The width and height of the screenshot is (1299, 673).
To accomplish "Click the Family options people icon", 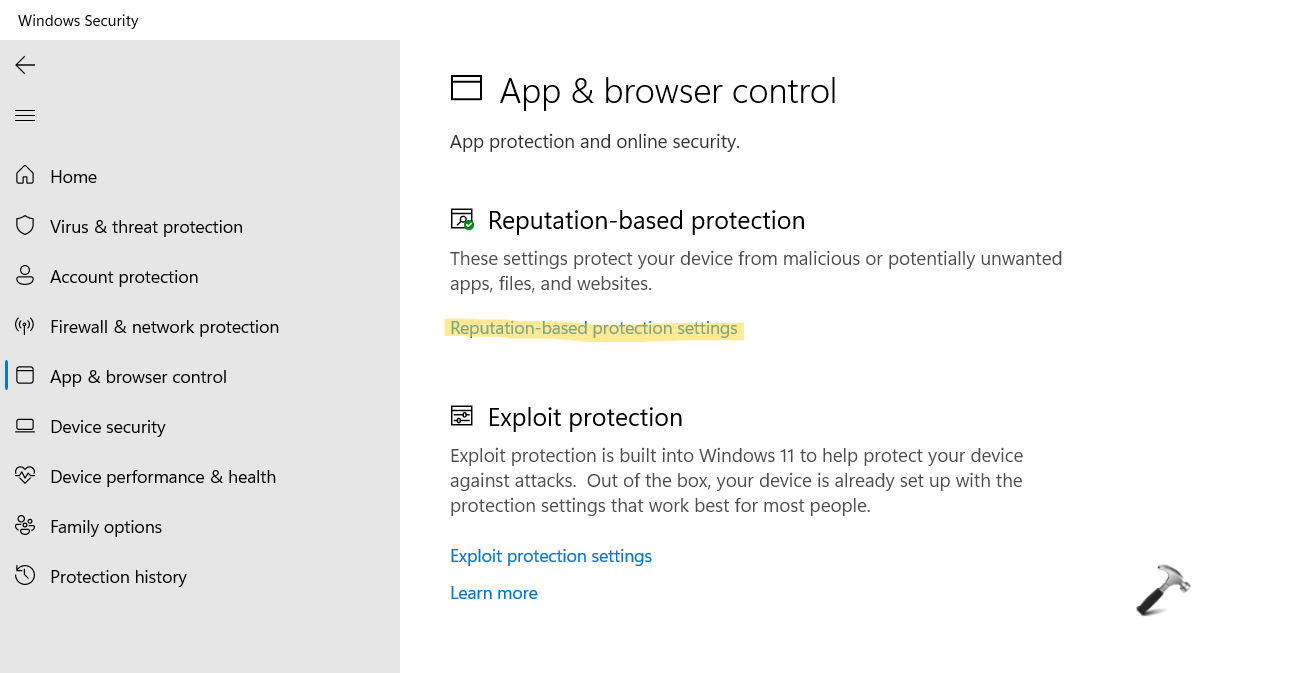I will (26, 526).
